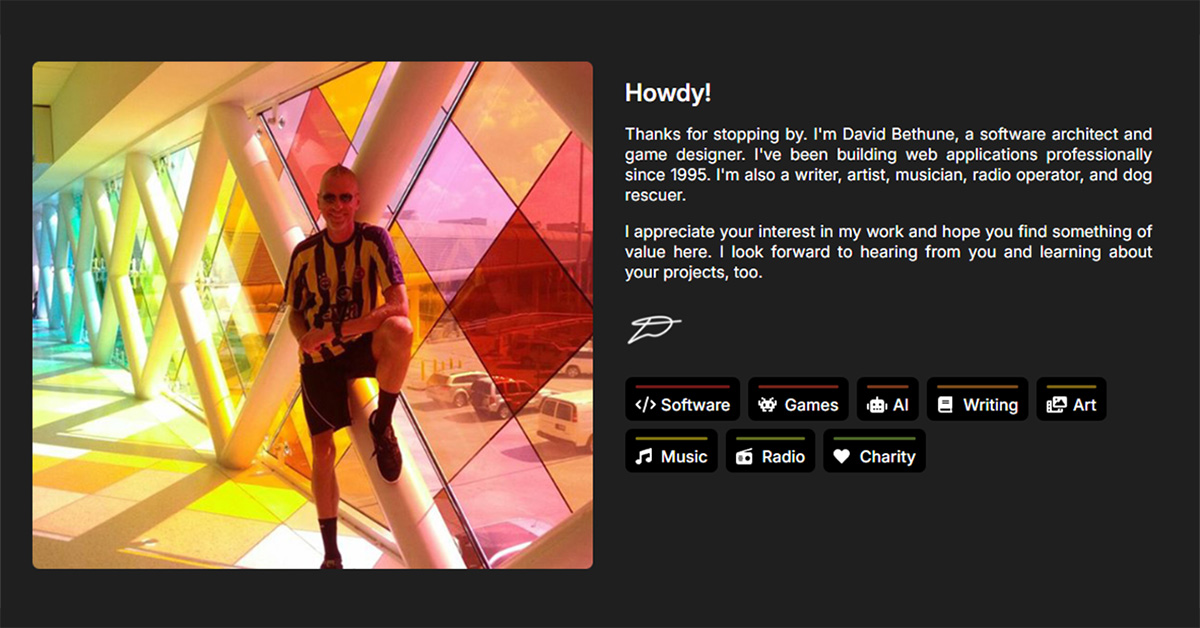The width and height of the screenshot is (1200, 628).
Task: Click the book icon beside Writing
Action: [x=945, y=405]
